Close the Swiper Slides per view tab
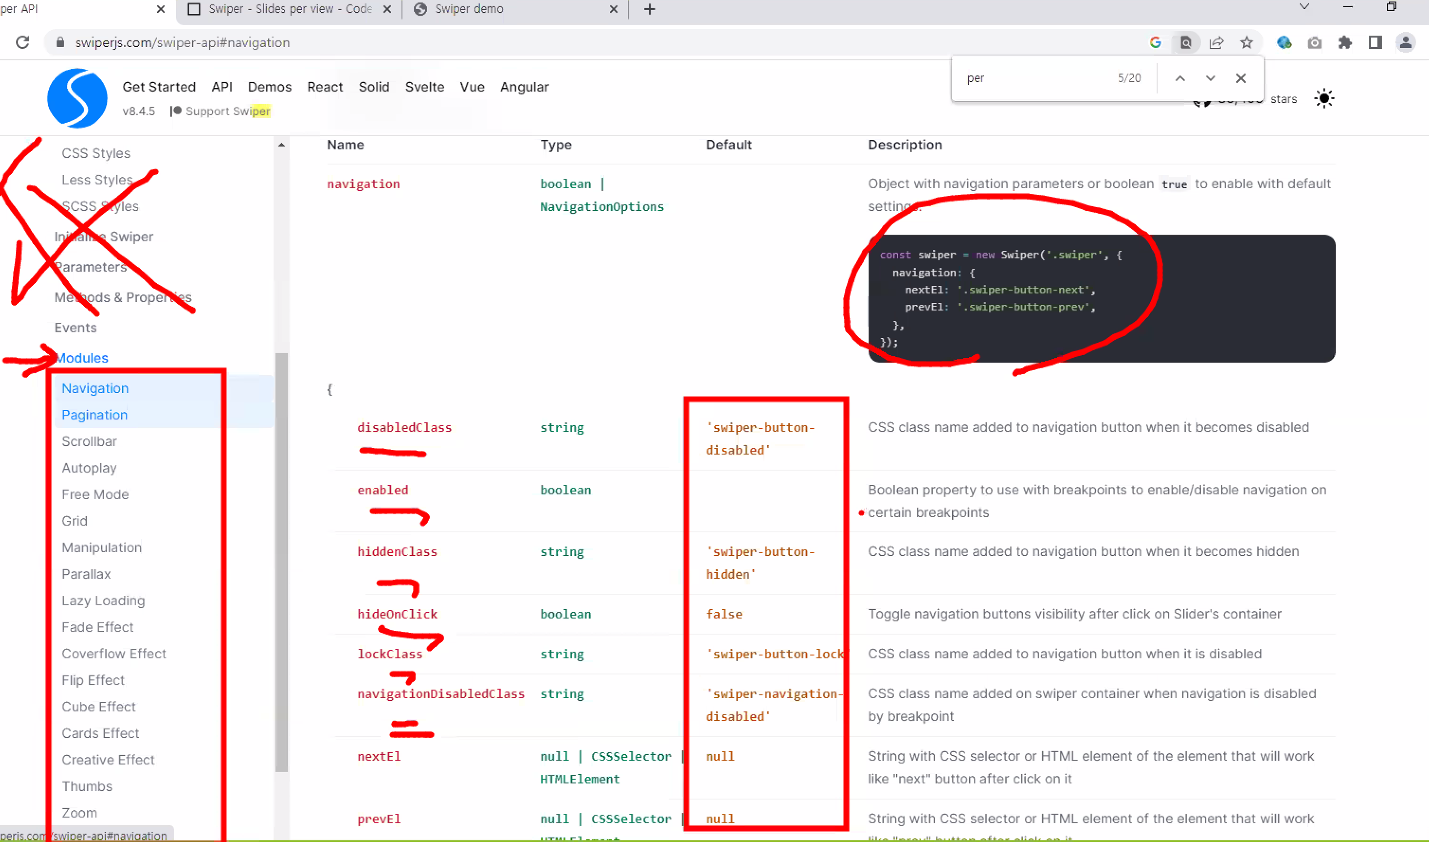This screenshot has width=1429, height=842. click(x=387, y=9)
